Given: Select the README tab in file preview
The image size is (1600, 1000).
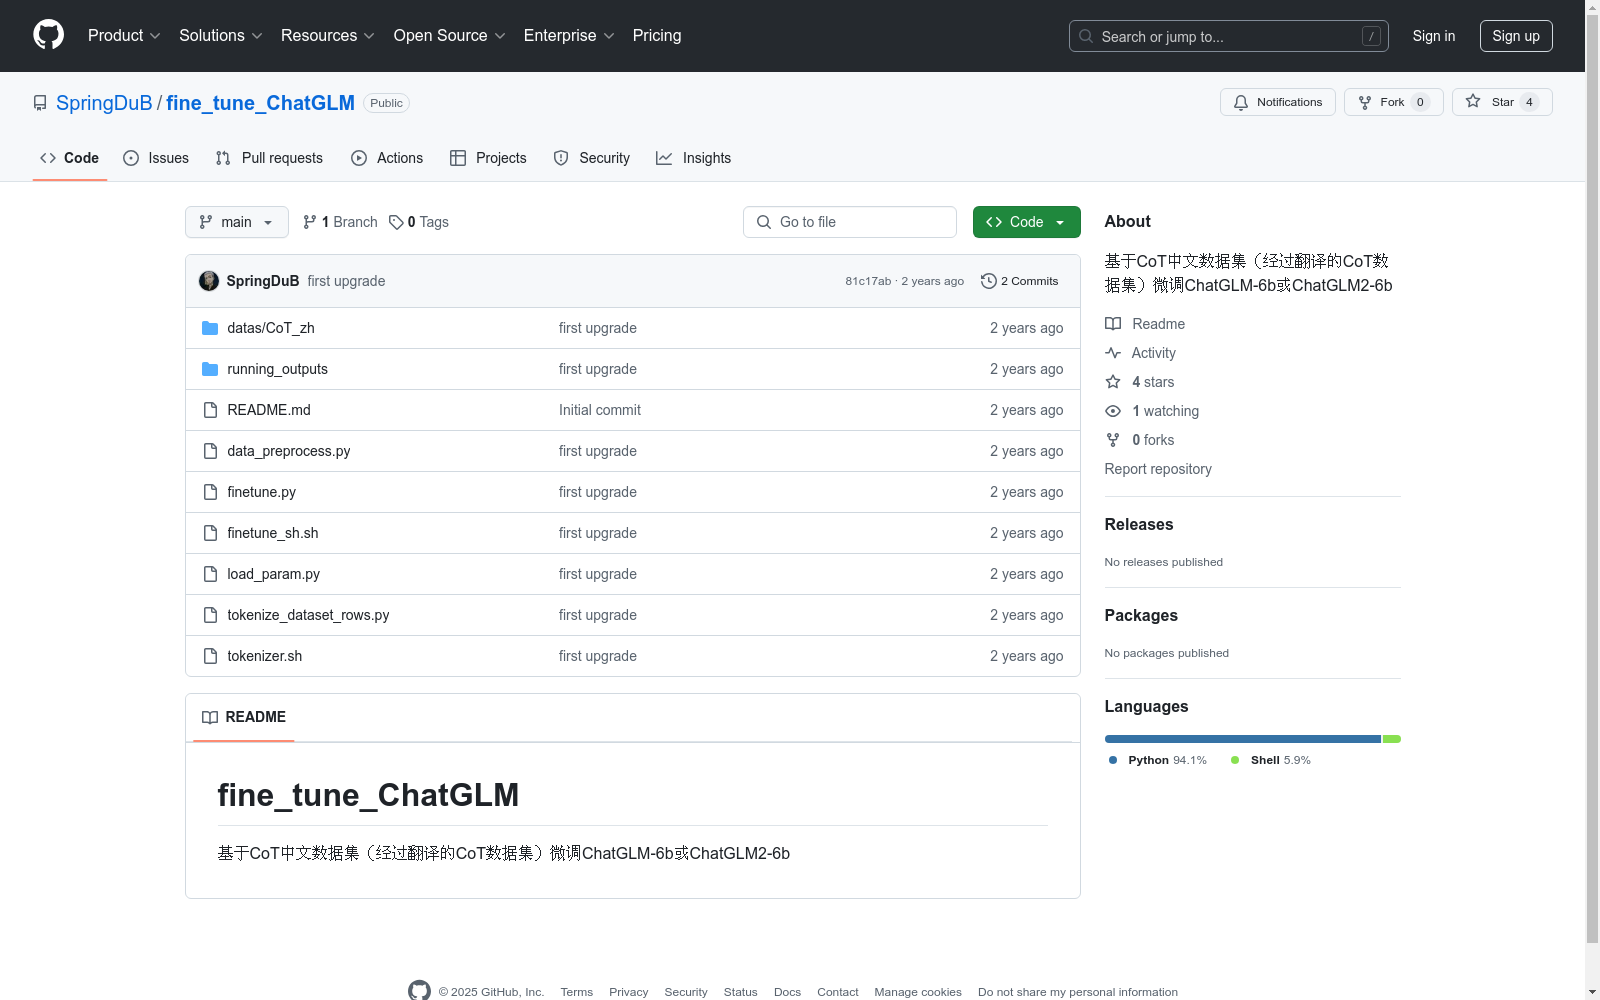Looking at the screenshot, I should coord(244,717).
